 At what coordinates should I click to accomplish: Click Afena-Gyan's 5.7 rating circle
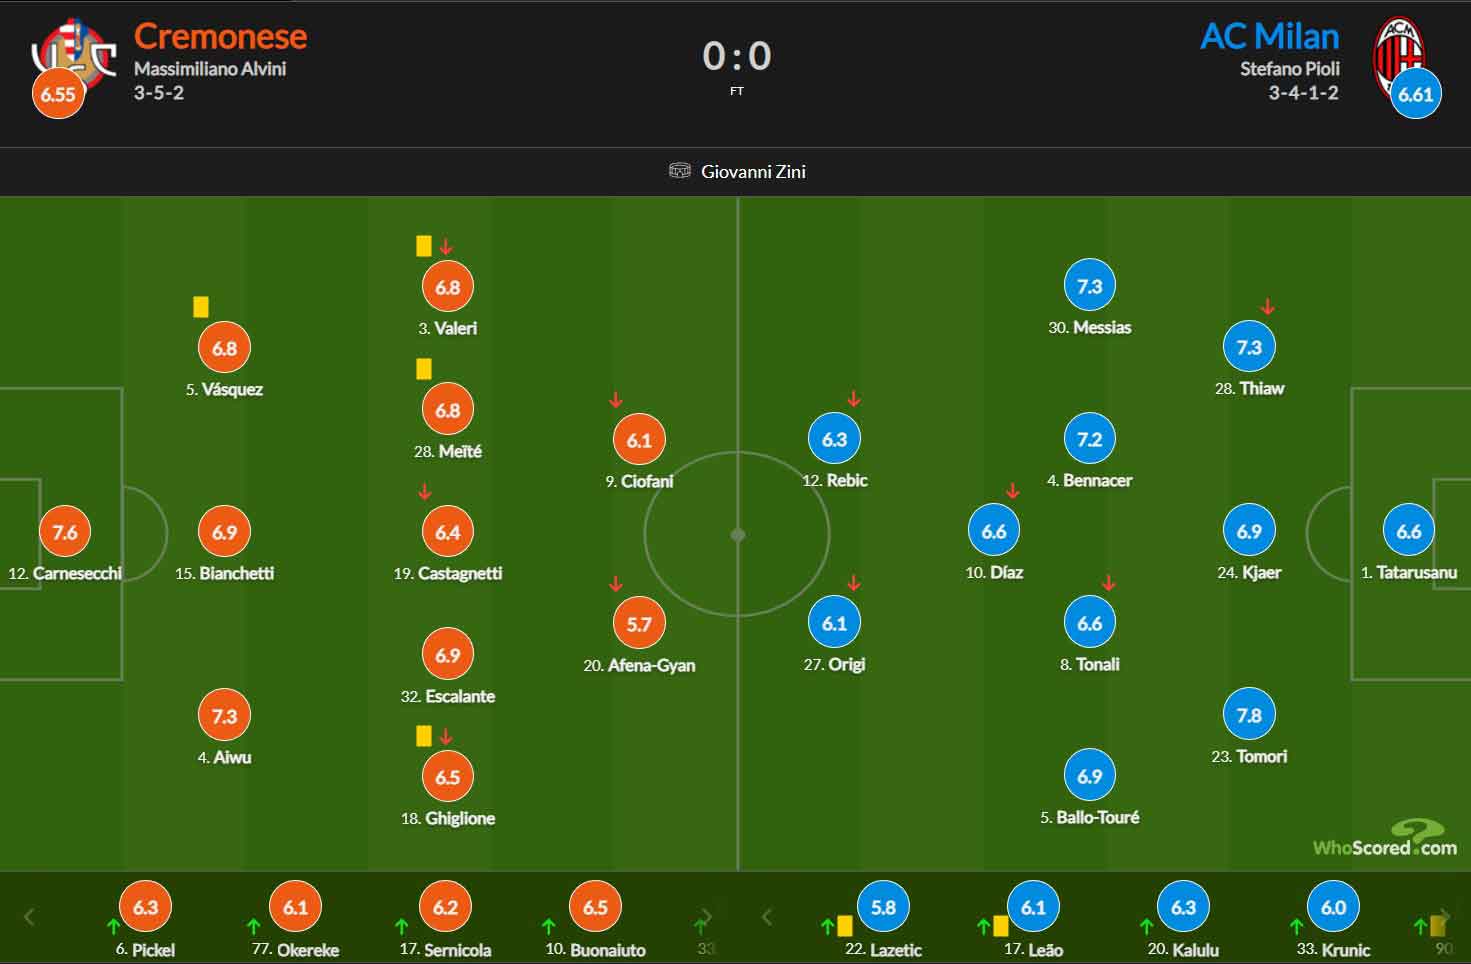(639, 624)
